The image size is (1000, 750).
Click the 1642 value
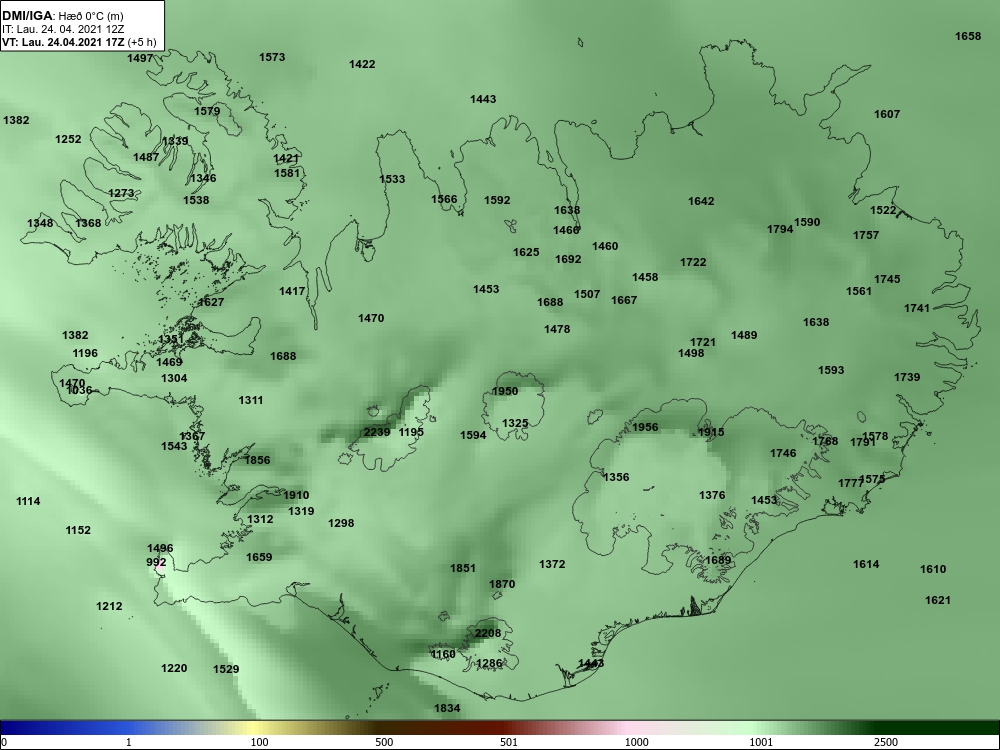coord(701,202)
